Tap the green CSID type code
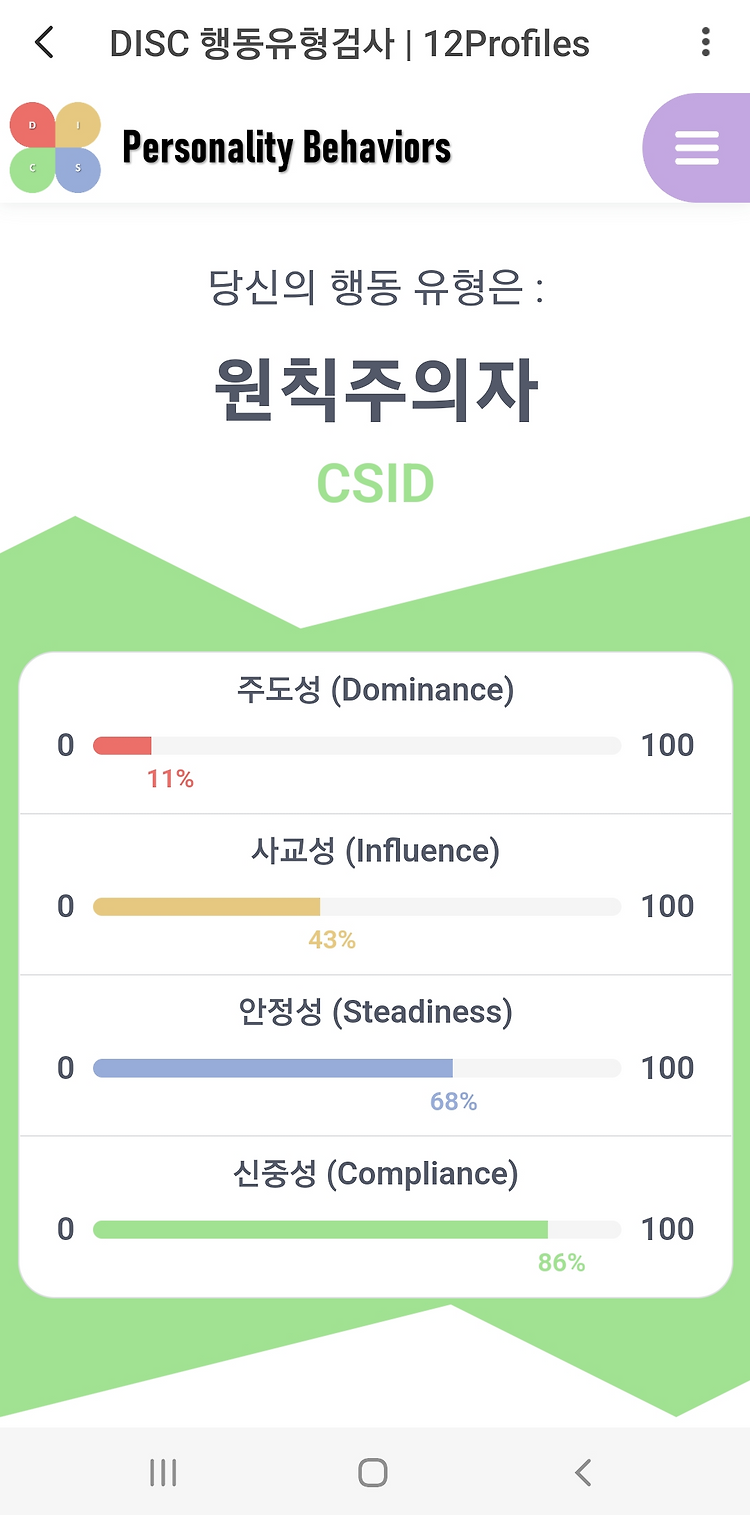This screenshot has height=1515, width=750. pyautogui.click(x=375, y=484)
